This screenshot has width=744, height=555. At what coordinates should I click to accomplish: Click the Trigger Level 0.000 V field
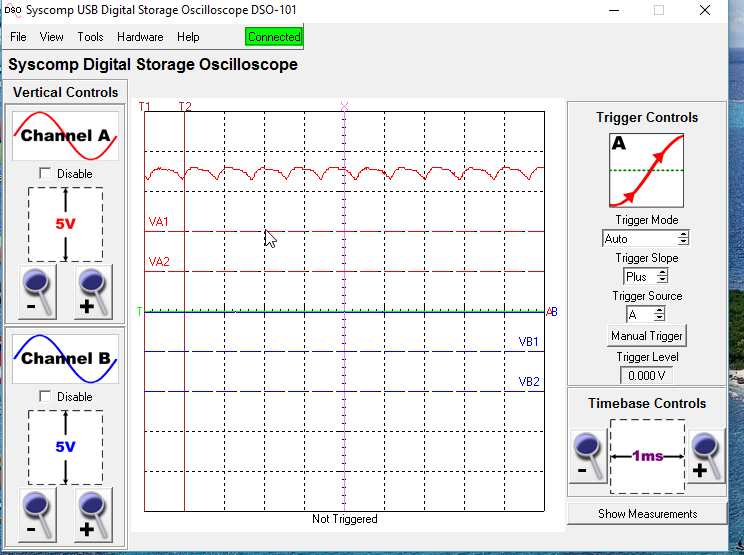[x=646, y=376]
